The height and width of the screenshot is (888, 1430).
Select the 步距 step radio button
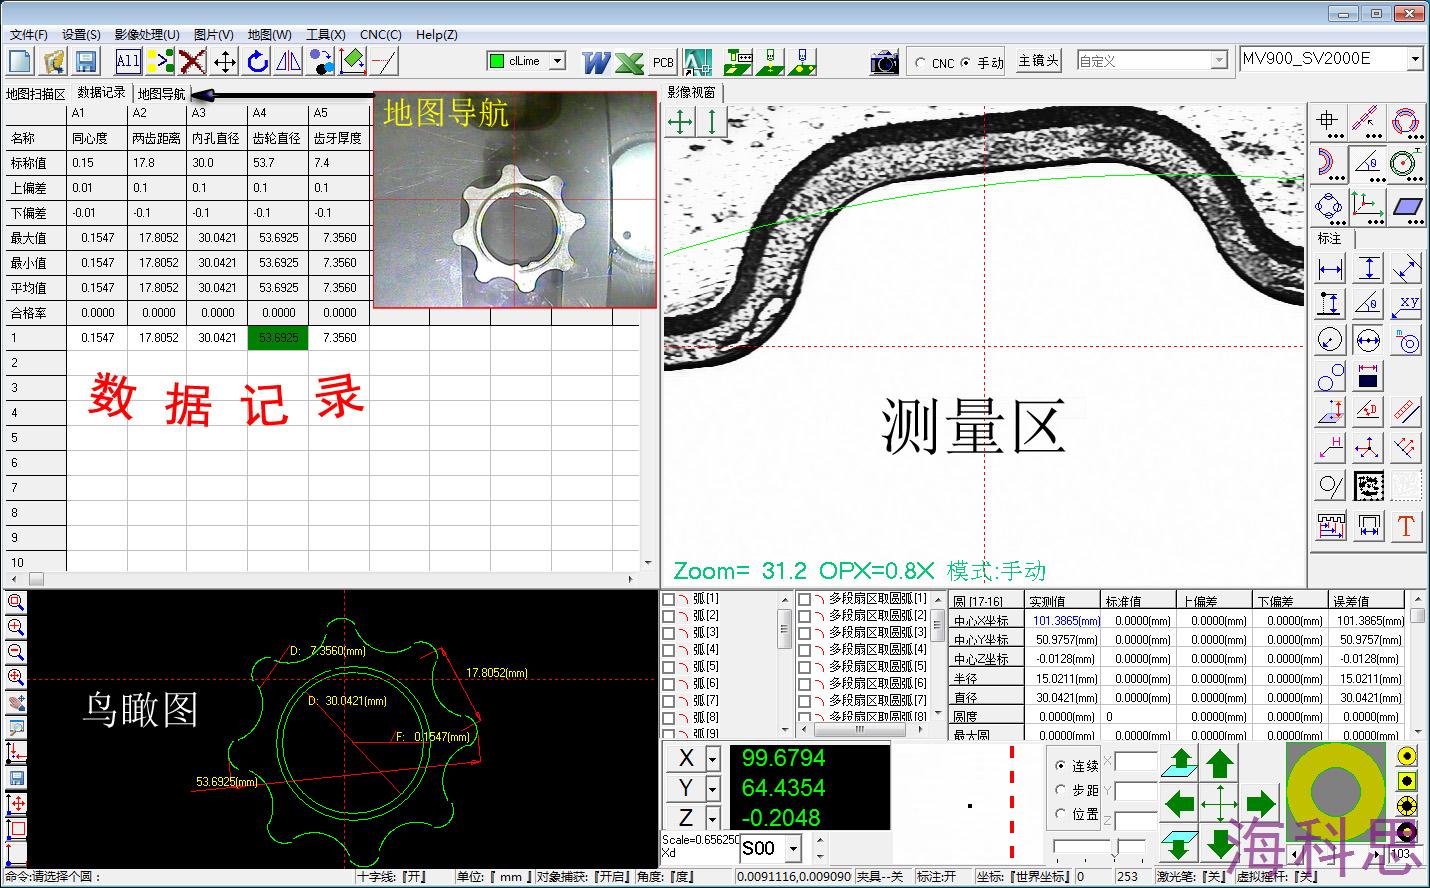[1061, 790]
